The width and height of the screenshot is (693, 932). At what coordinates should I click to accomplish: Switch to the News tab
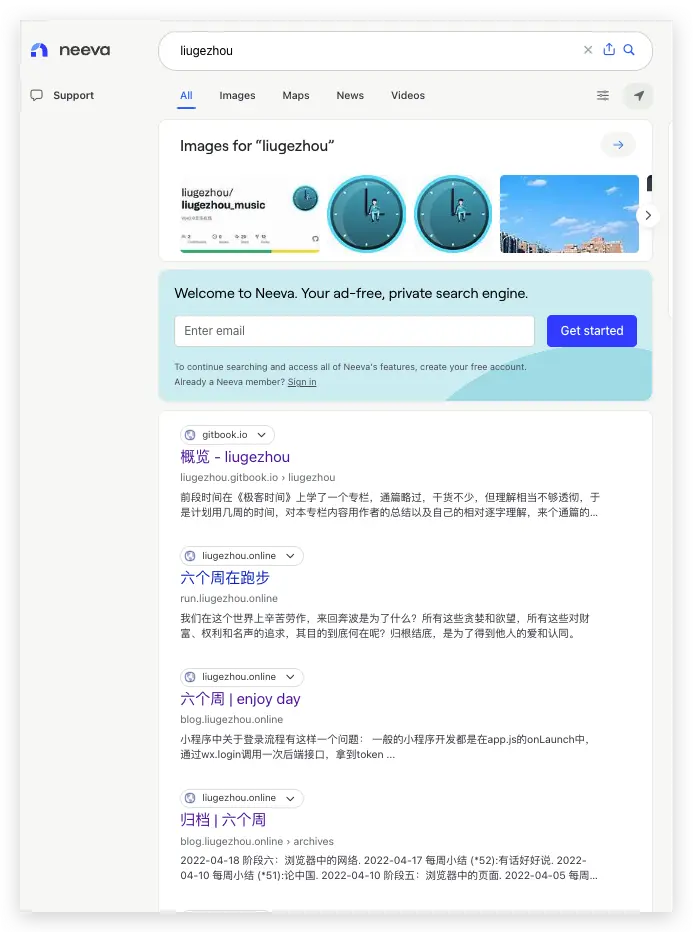(x=350, y=95)
